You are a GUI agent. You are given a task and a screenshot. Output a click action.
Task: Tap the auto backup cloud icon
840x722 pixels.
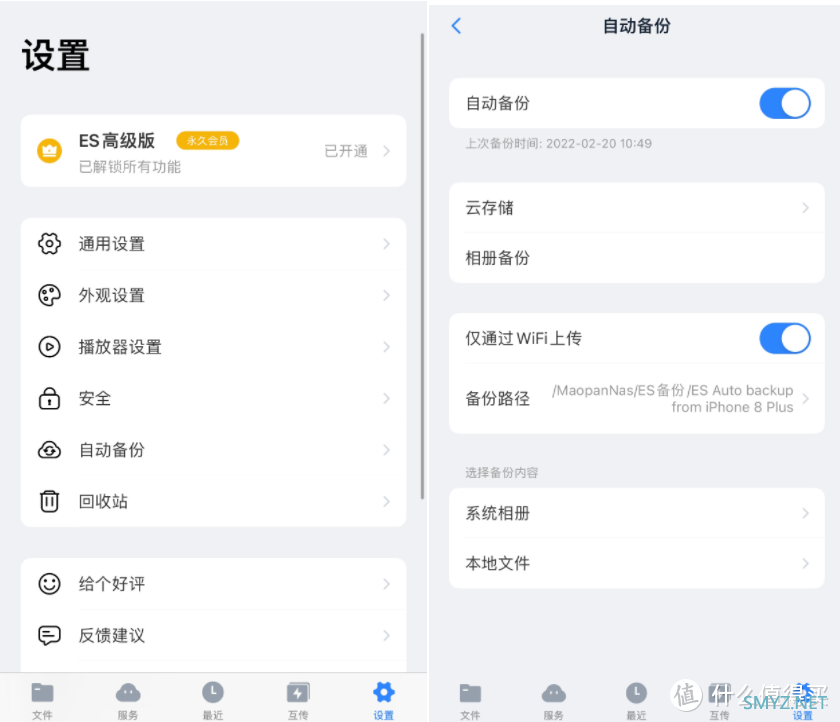pyautogui.click(x=49, y=450)
